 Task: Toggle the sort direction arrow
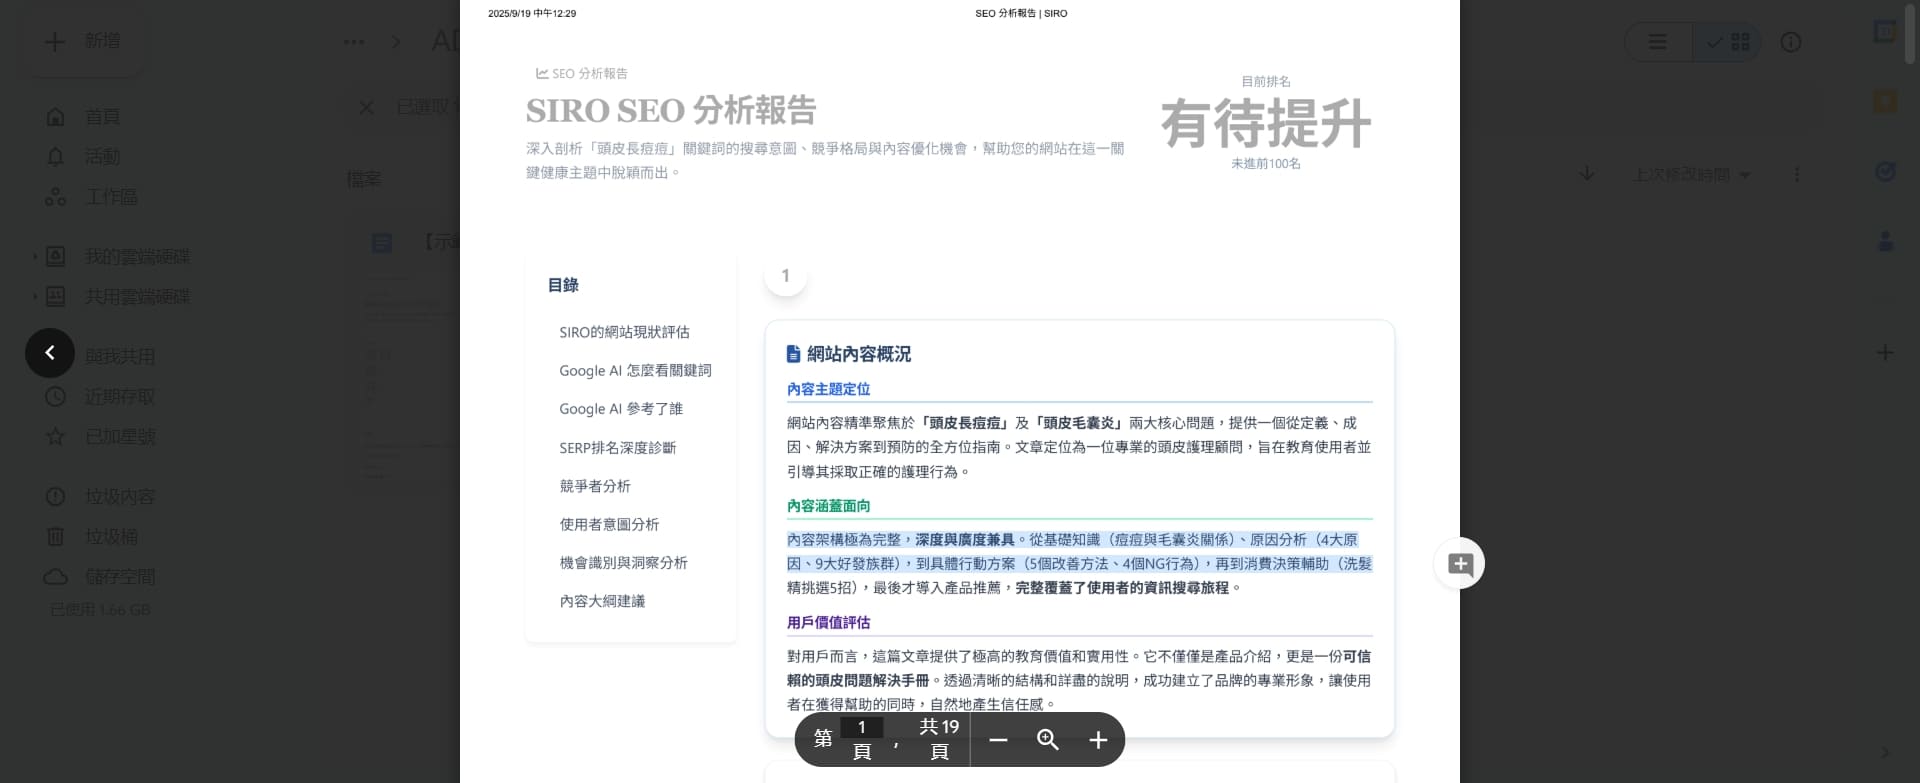click(1587, 174)
